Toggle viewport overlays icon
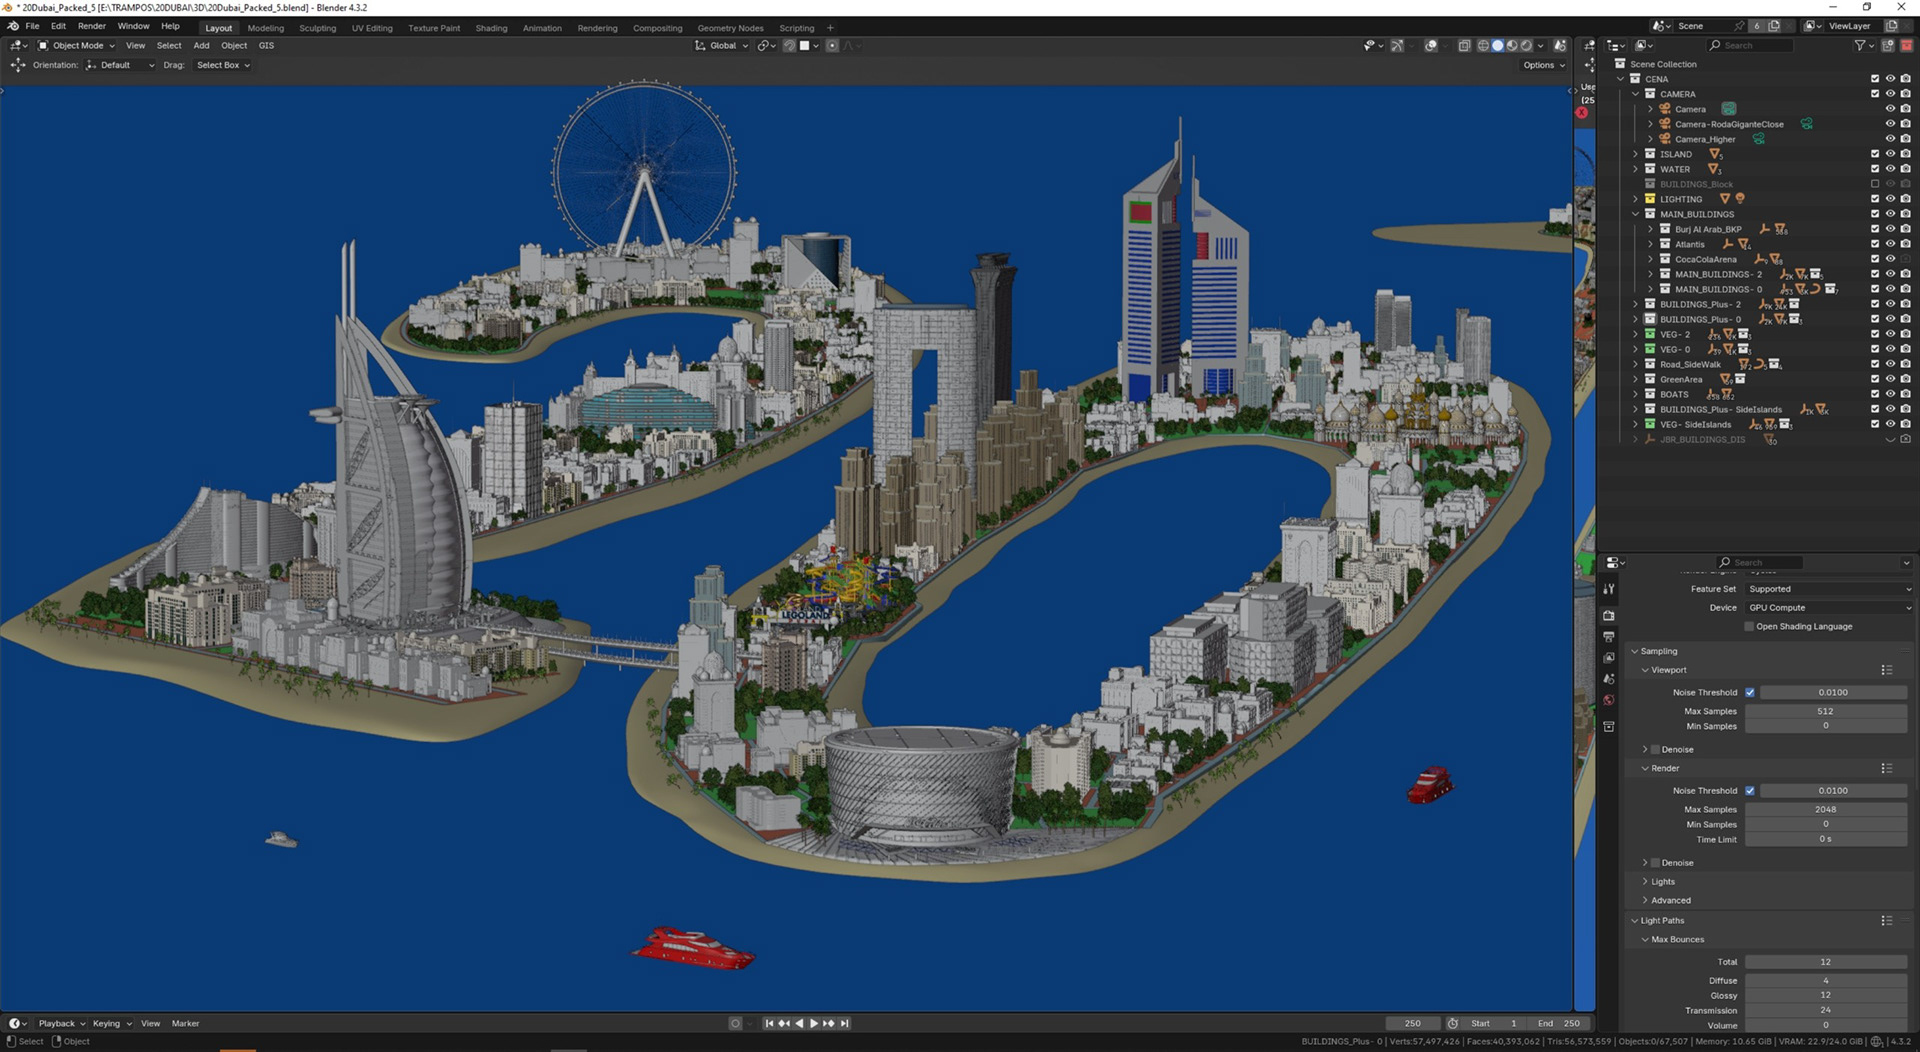 point(1431,45)
